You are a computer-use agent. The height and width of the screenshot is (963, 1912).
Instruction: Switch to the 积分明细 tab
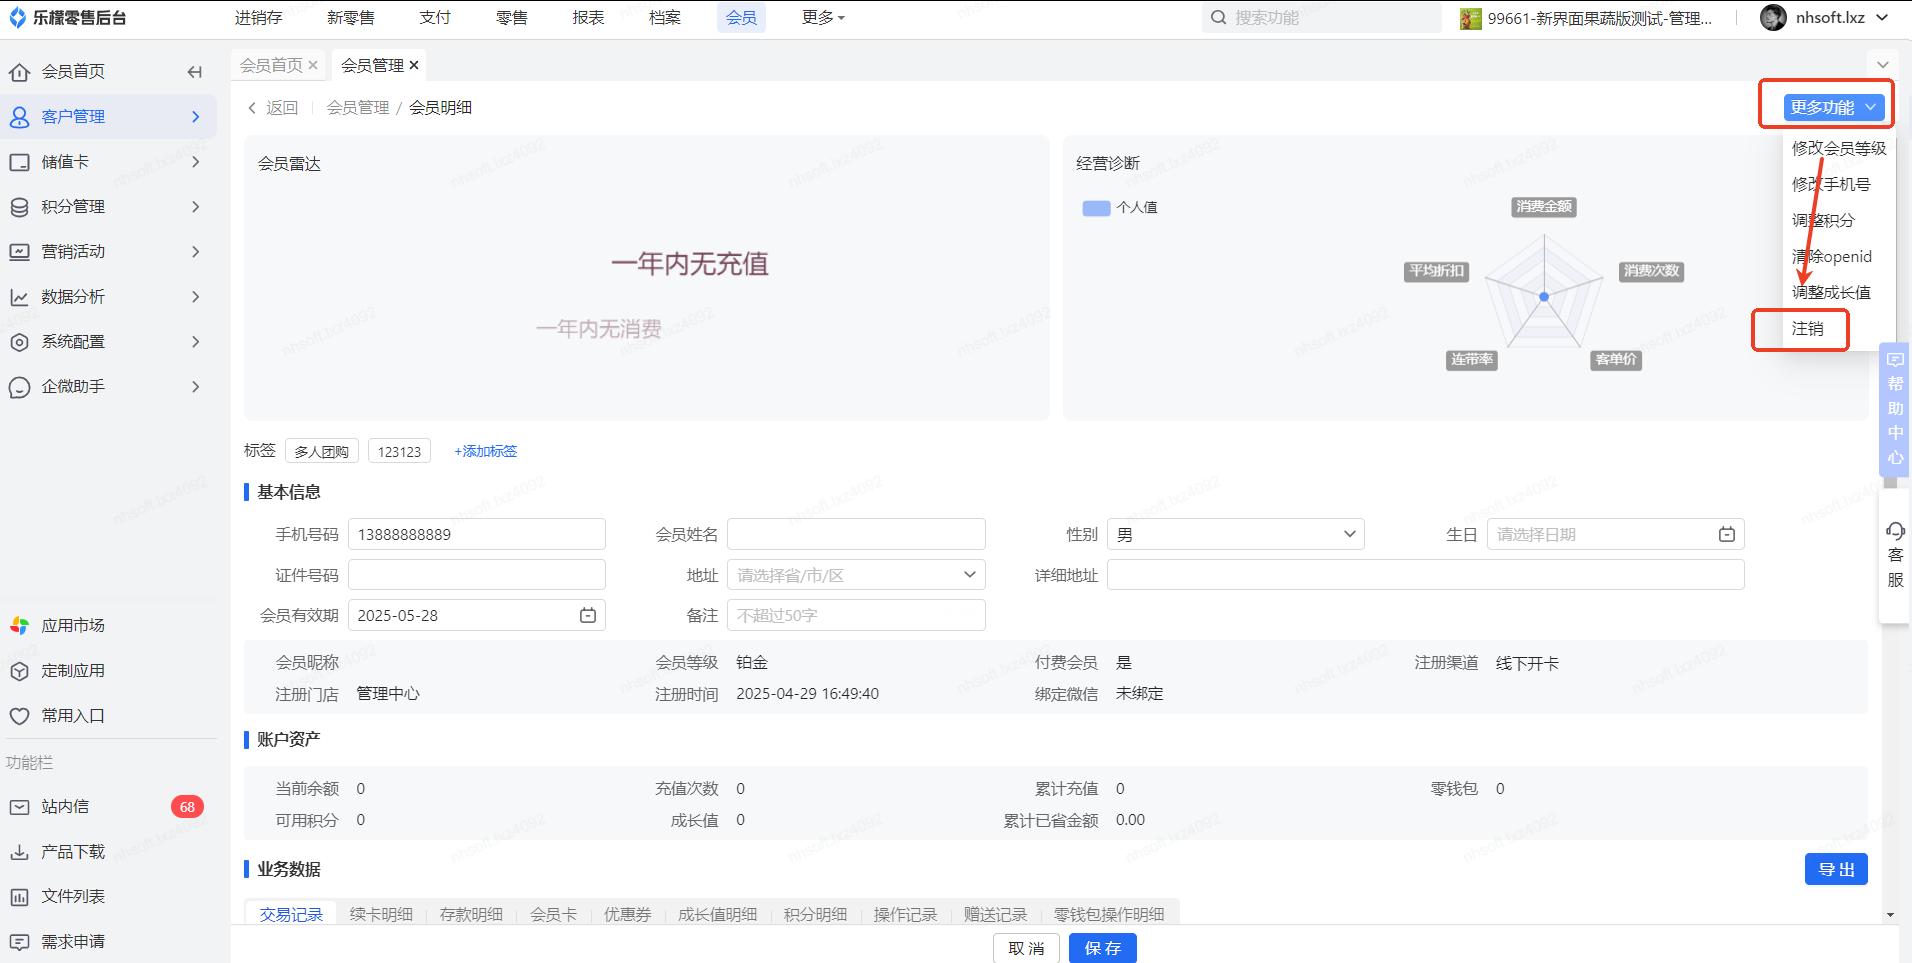(x=814, y=914)
